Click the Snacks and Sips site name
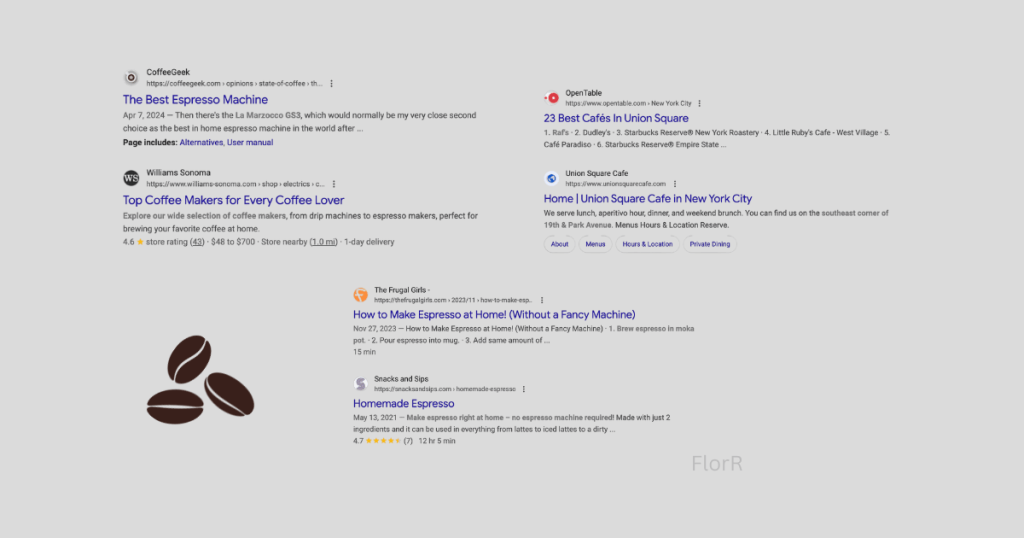Image resolution: width=1024 pixels, height=538 pixels. pos(401,379)
